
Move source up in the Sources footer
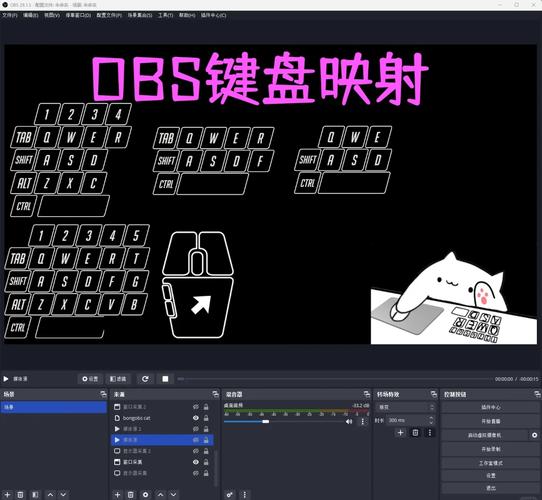pyautogui.click(x=160, y=495)
